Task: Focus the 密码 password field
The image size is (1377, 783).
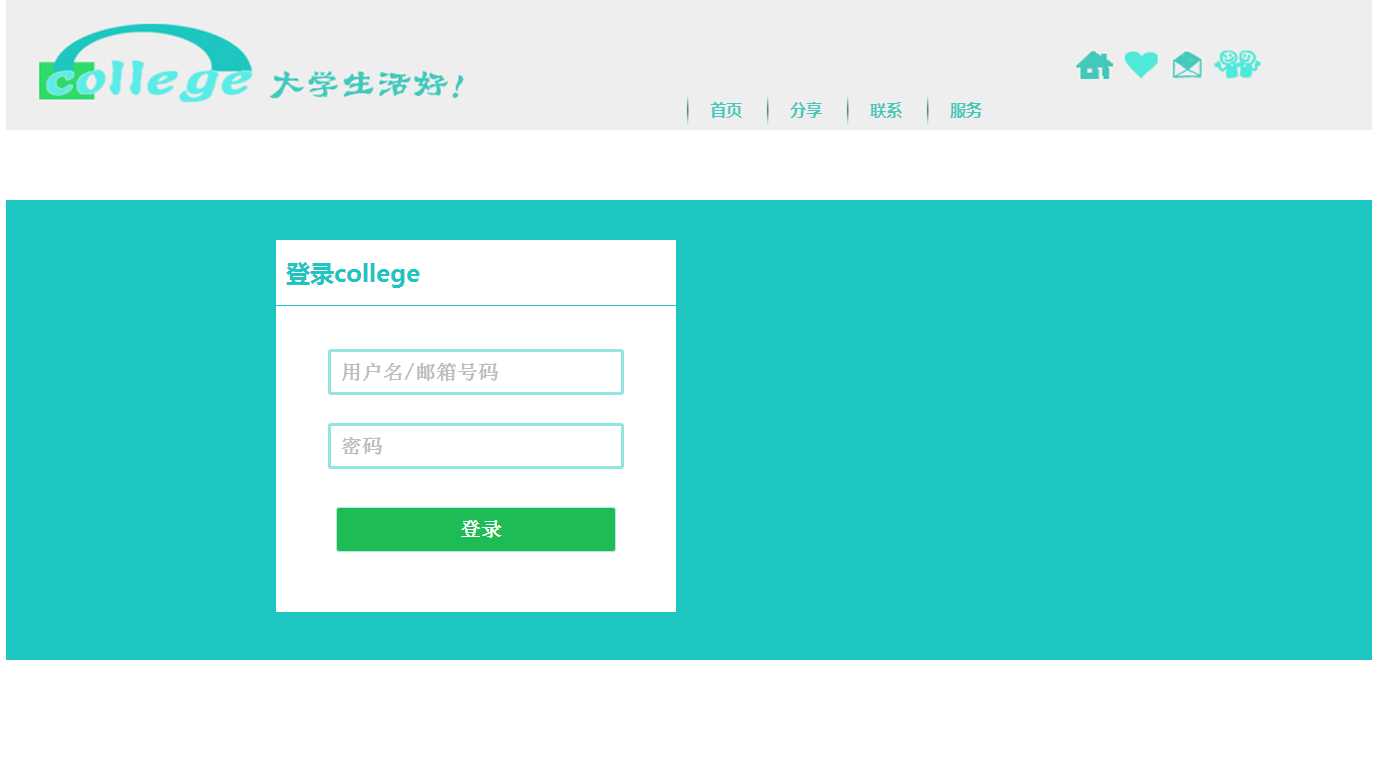Action: 476,446
